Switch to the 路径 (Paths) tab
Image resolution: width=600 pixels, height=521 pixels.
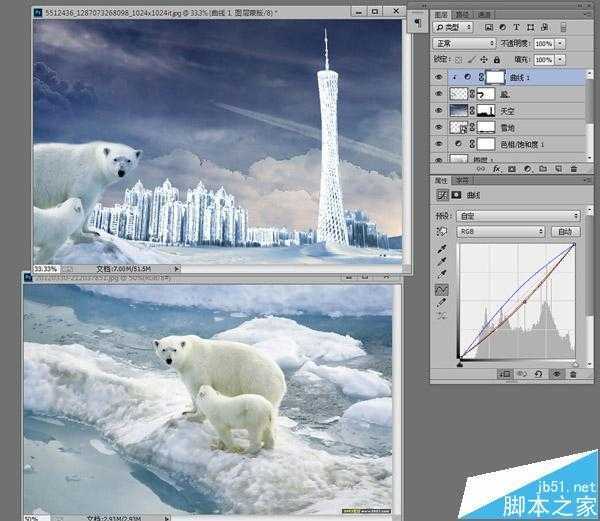463,15
